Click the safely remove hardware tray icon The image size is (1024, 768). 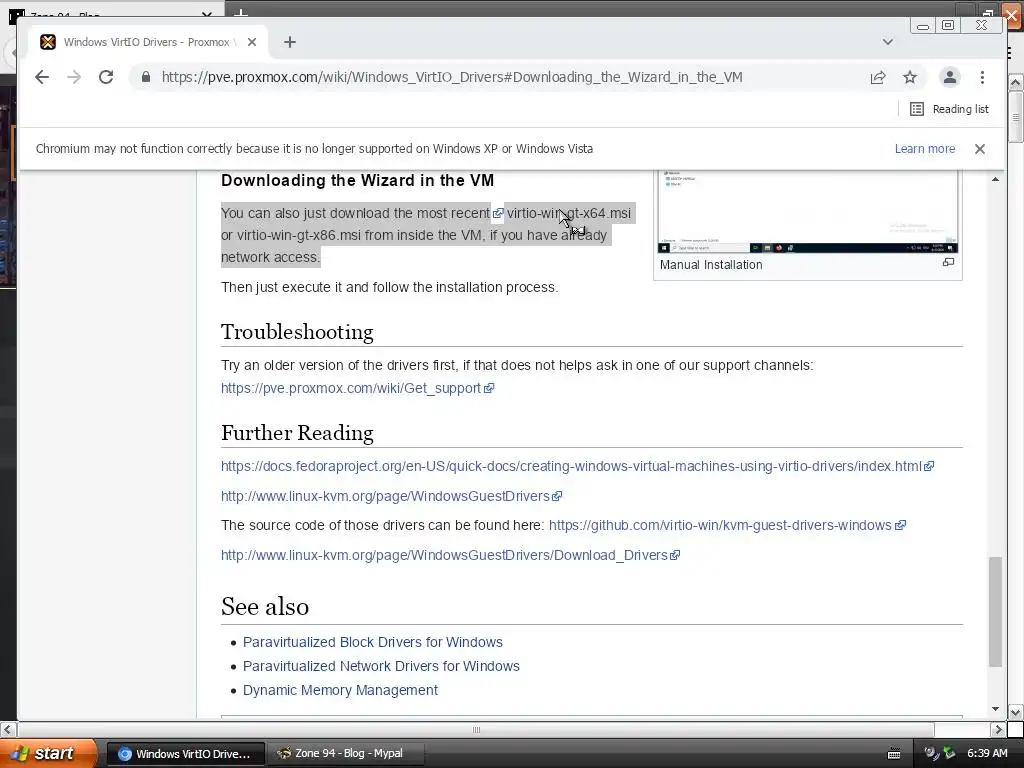949,754
